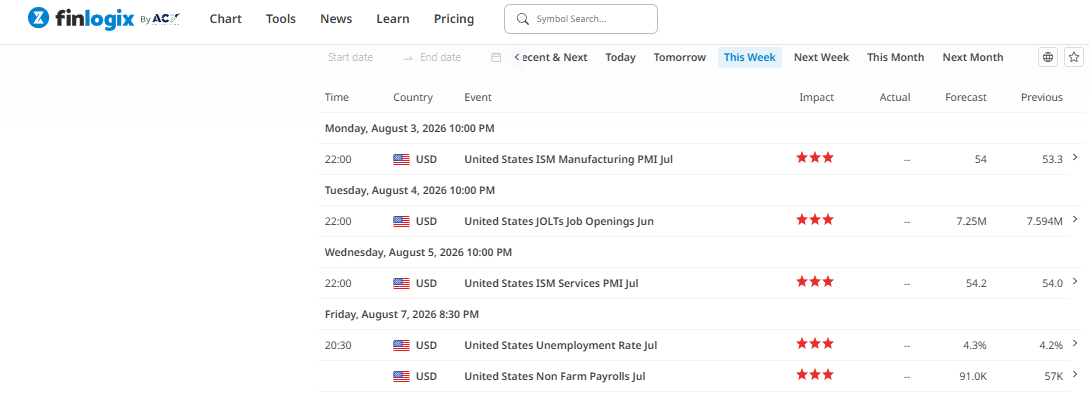Expand Unemployment Rate row chevron
Viewport: 1089px width, 397px height.
pyautogui.click(x=1075, y=343)
